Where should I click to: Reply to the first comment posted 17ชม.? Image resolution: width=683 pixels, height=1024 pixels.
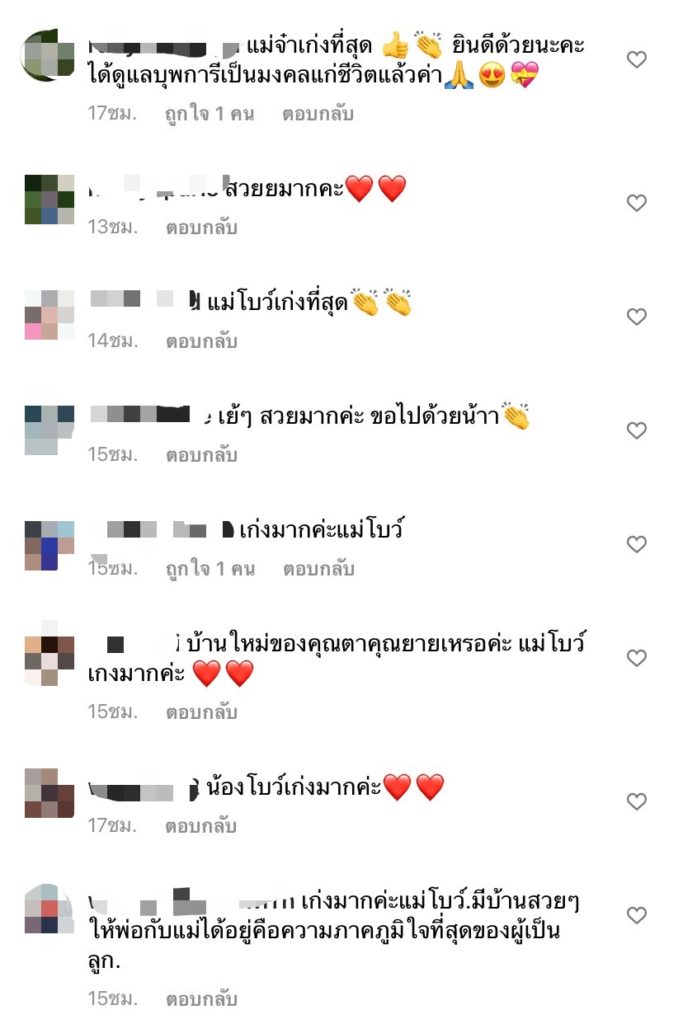point(317,114)
